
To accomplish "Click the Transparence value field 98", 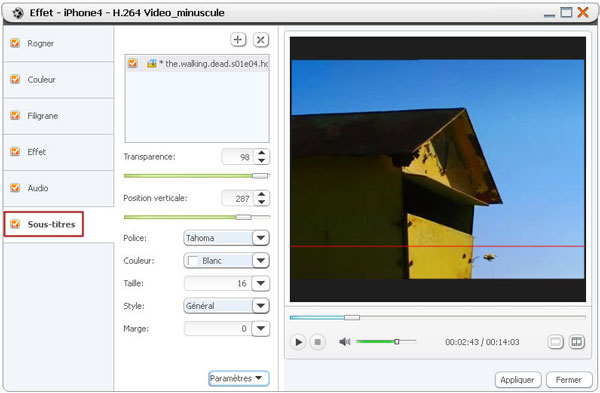I will [237, 157].
